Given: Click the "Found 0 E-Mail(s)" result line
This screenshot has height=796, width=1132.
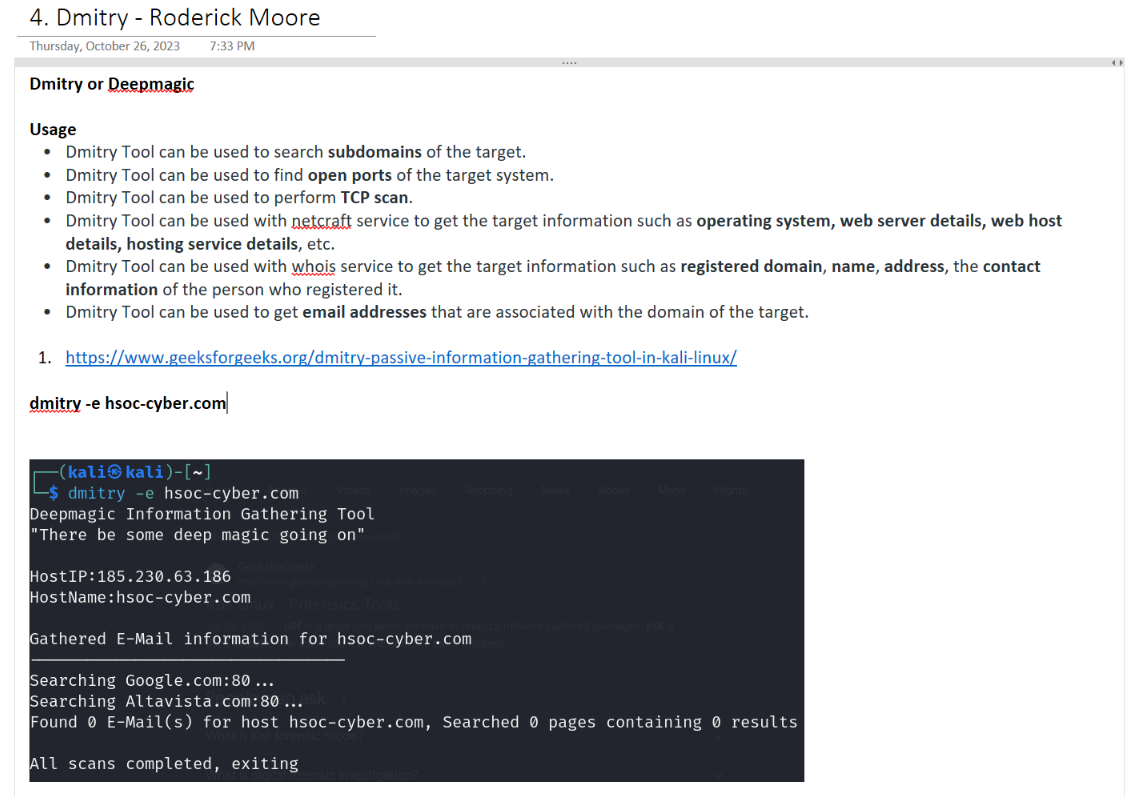Looking at the screenshot, I should click(413, 722).
